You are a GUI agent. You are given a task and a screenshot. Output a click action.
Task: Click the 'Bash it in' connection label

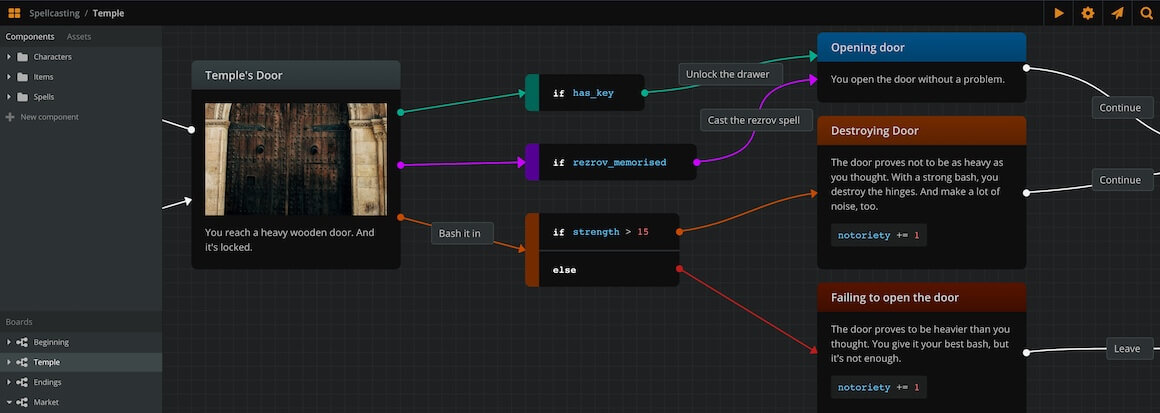(x=460, y=234)
